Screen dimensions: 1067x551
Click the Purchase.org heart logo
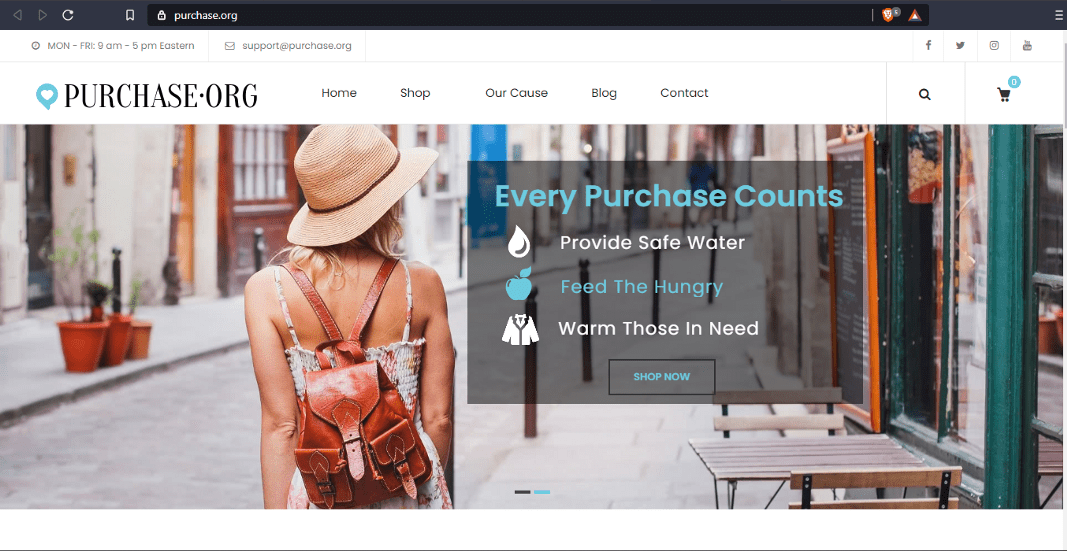click(47, 96)
